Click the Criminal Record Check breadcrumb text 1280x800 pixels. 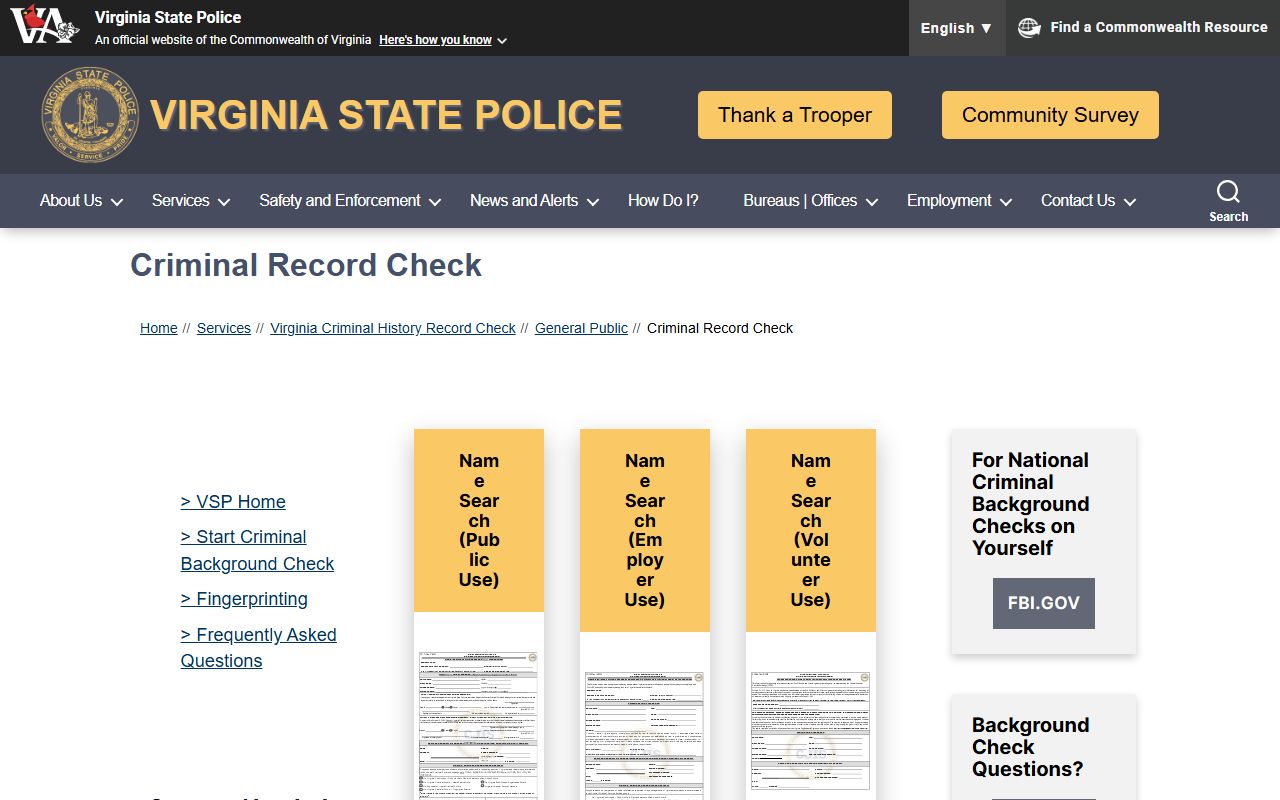[x=720, y=328]
